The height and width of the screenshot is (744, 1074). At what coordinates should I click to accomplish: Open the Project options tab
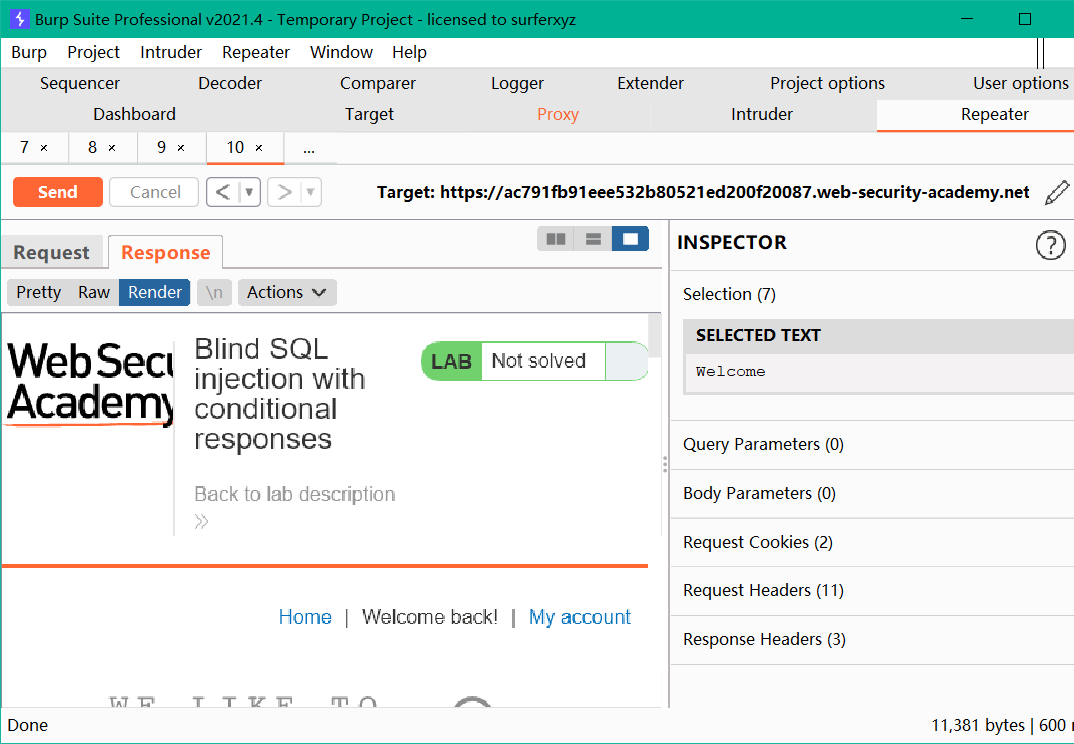tap(827, 84)
